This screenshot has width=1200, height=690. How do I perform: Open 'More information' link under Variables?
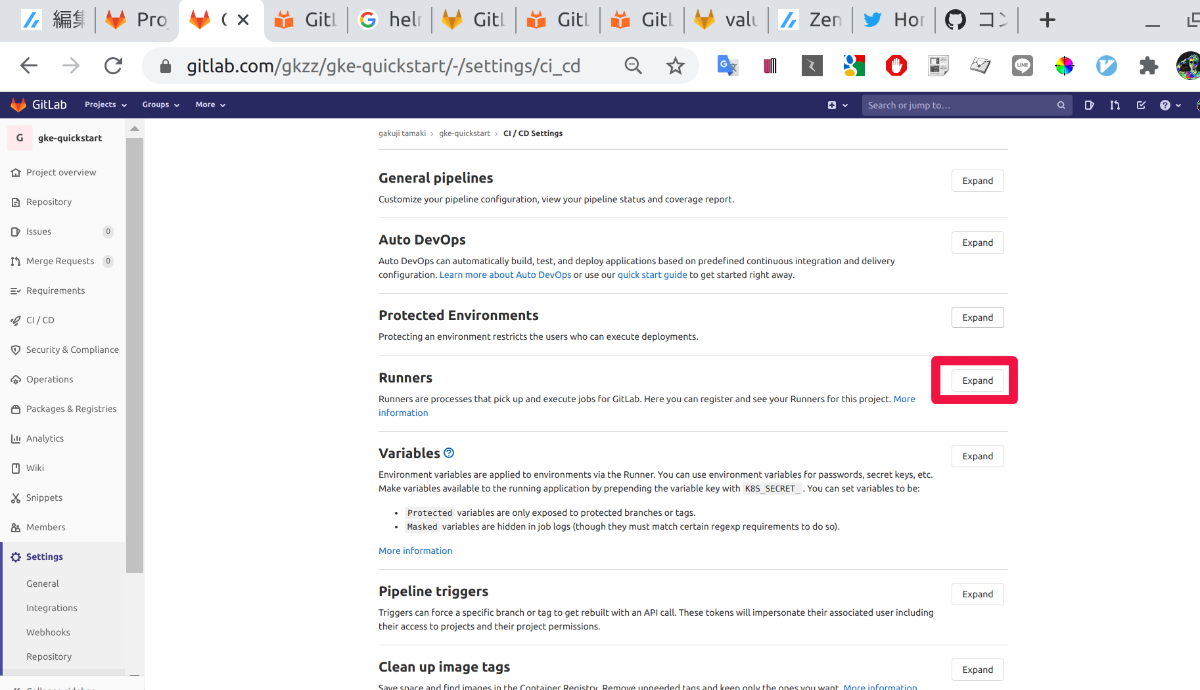point(415,551)
